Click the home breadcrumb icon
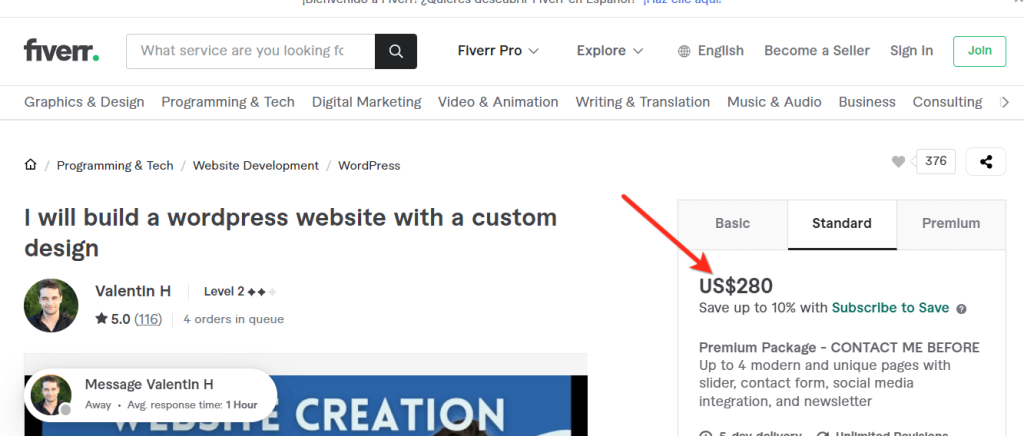 click(31, 165)
